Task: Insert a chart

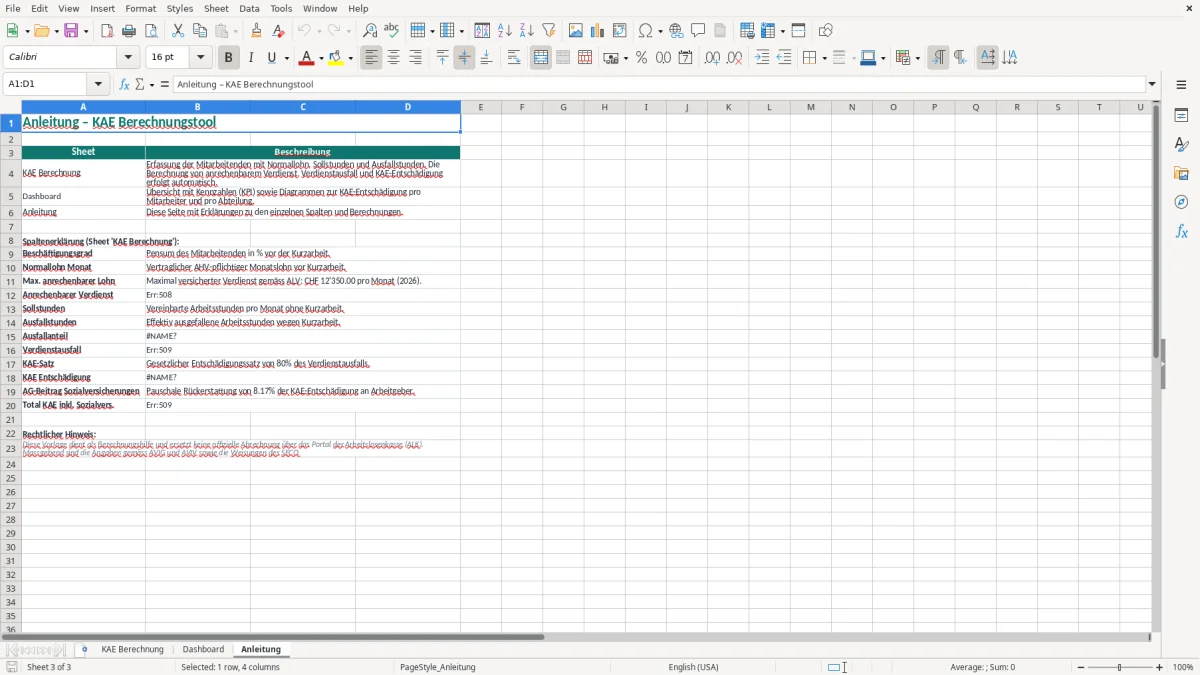Action: coord(598,31)
